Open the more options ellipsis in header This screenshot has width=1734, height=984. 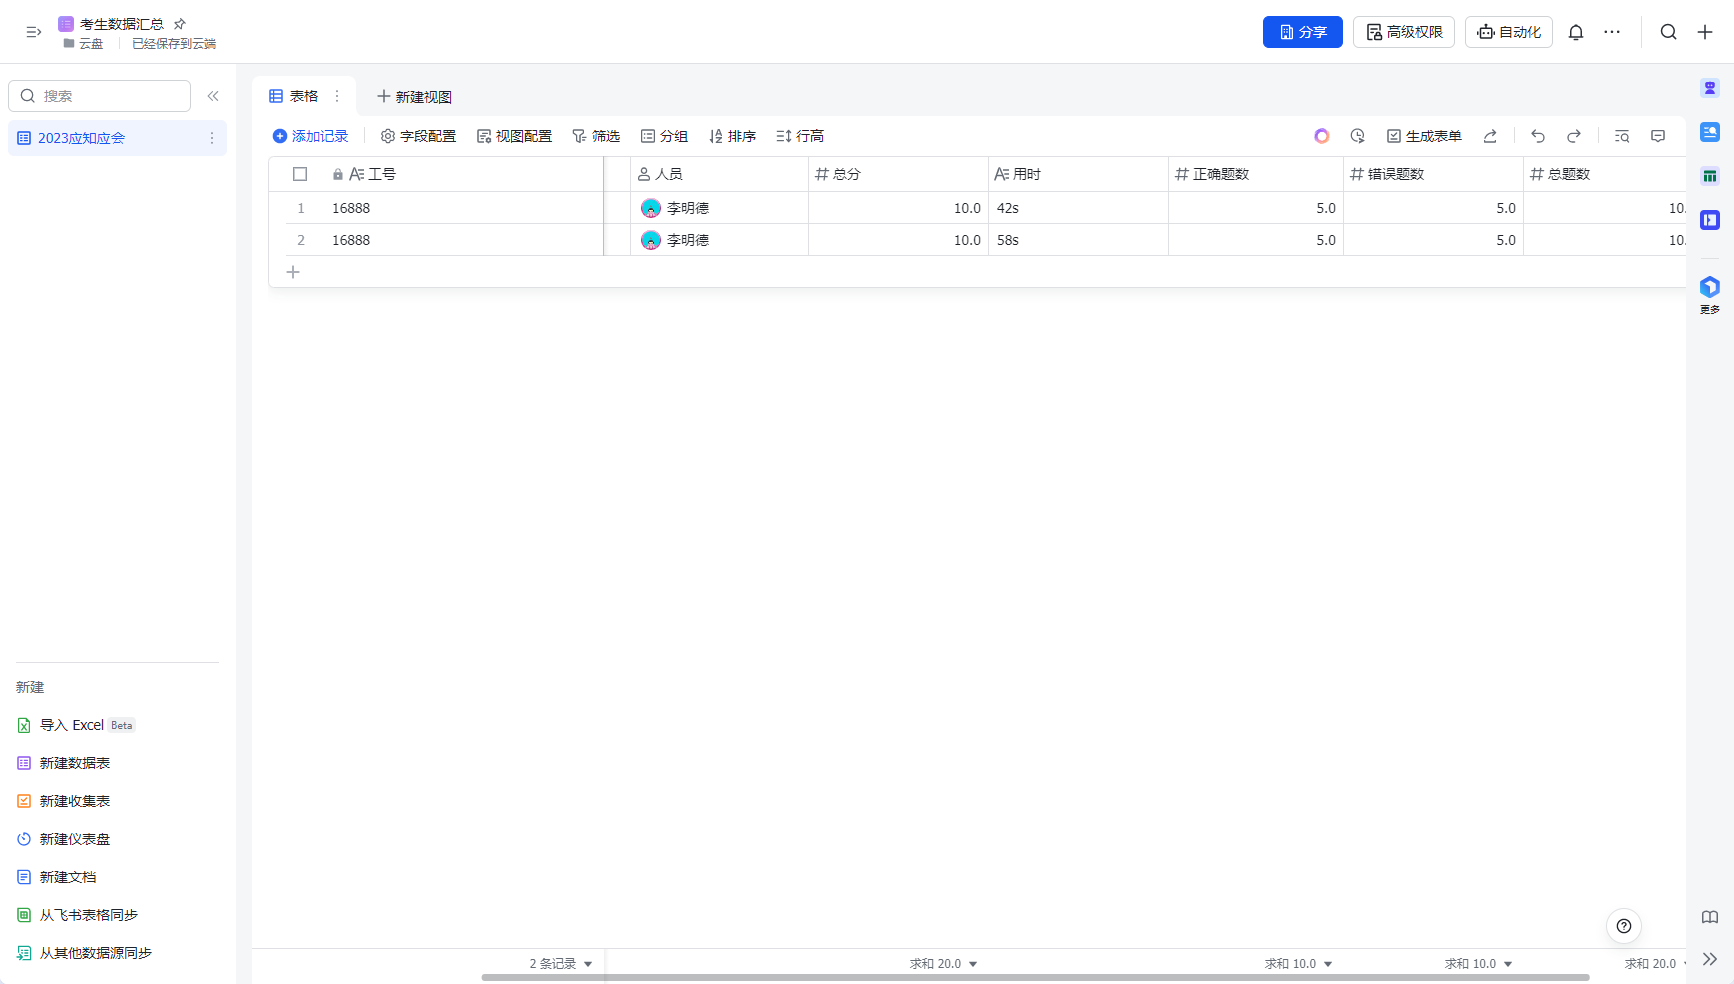(x=1612, y=32)
